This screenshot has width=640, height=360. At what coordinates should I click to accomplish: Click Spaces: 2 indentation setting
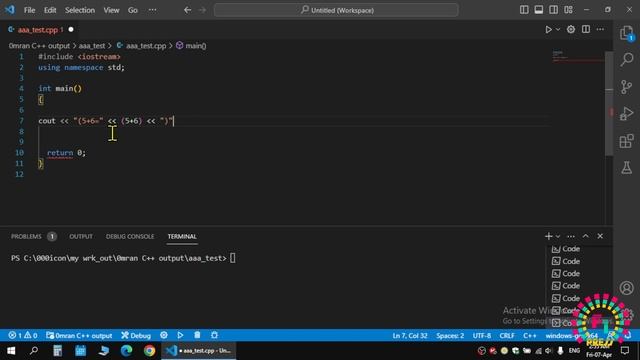[x=450, y=336]
